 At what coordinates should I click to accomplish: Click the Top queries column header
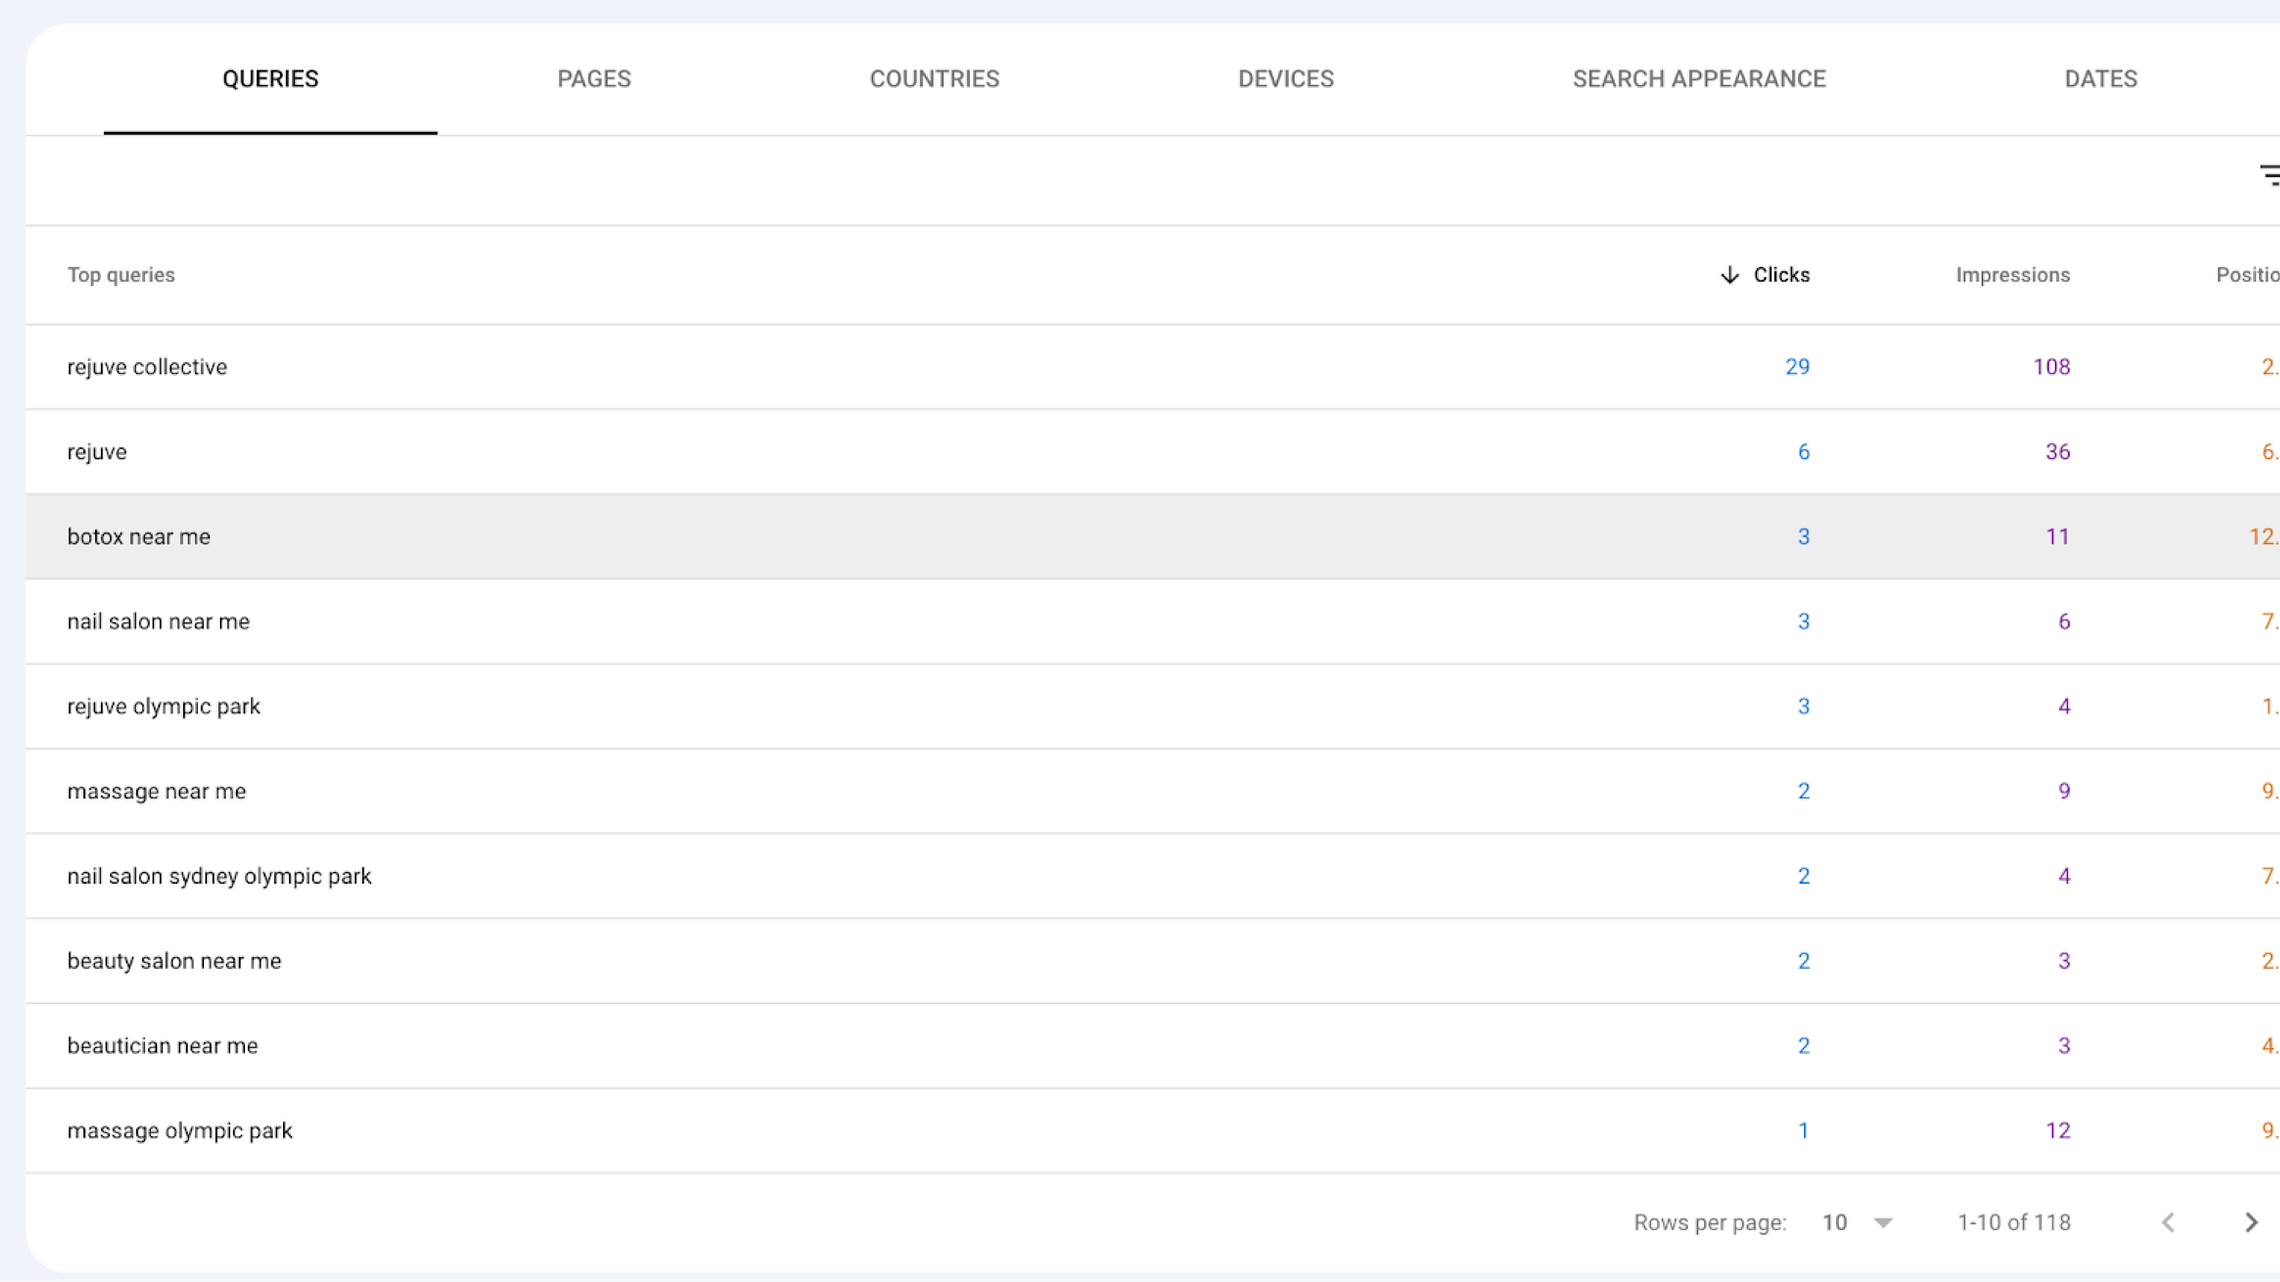[121, 274]
